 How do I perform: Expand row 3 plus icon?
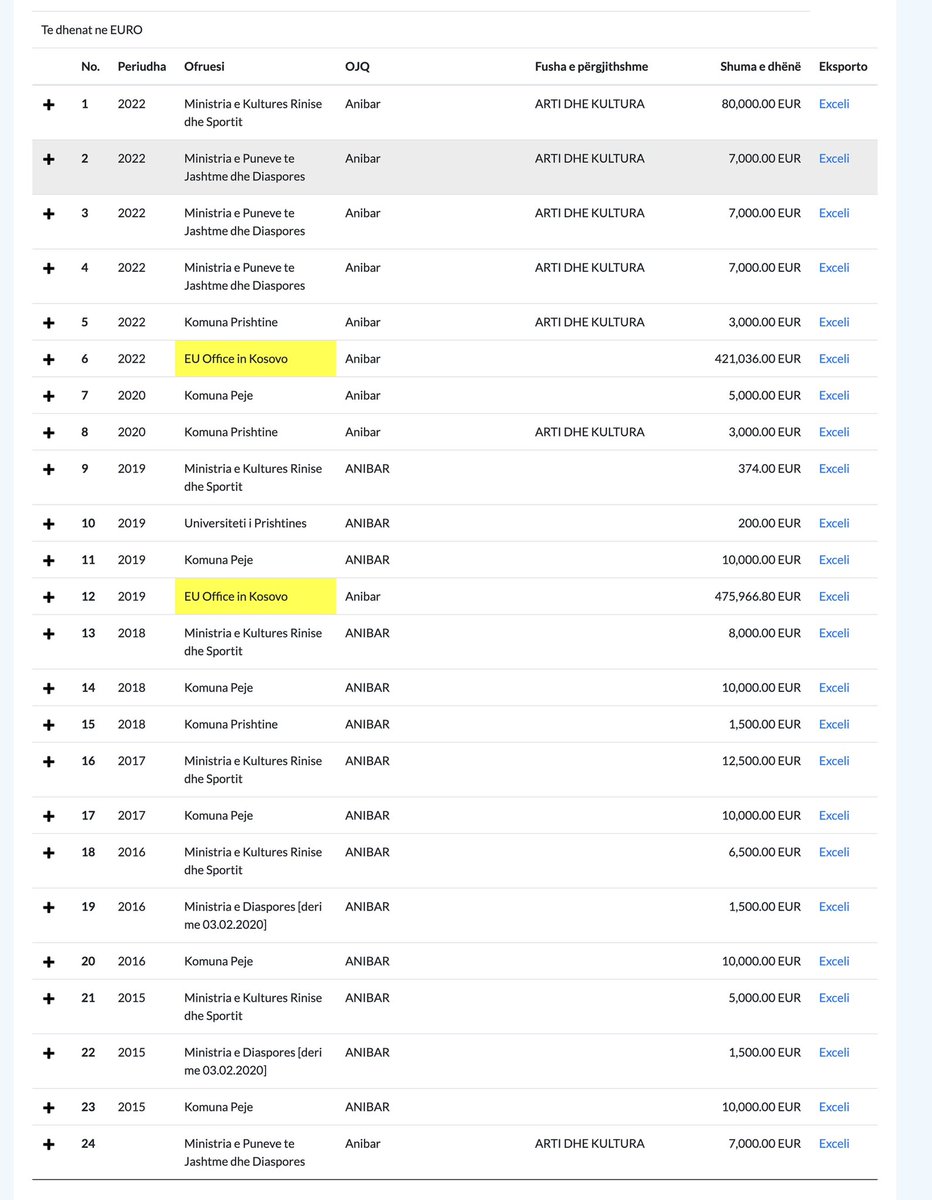click(49, 214)
